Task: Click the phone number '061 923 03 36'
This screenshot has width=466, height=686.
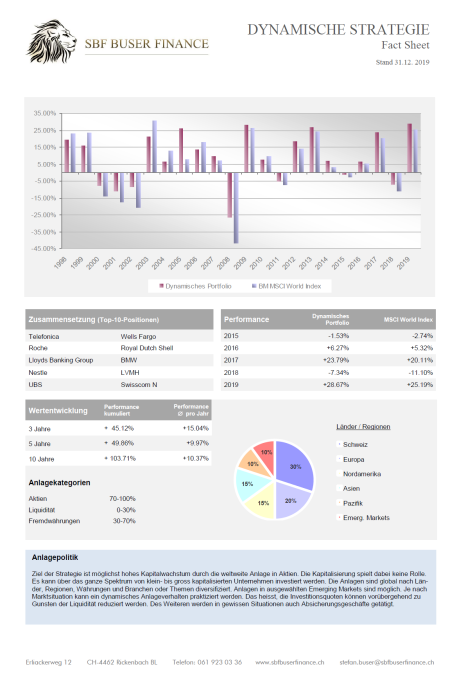Action: (x=219, y=662)
